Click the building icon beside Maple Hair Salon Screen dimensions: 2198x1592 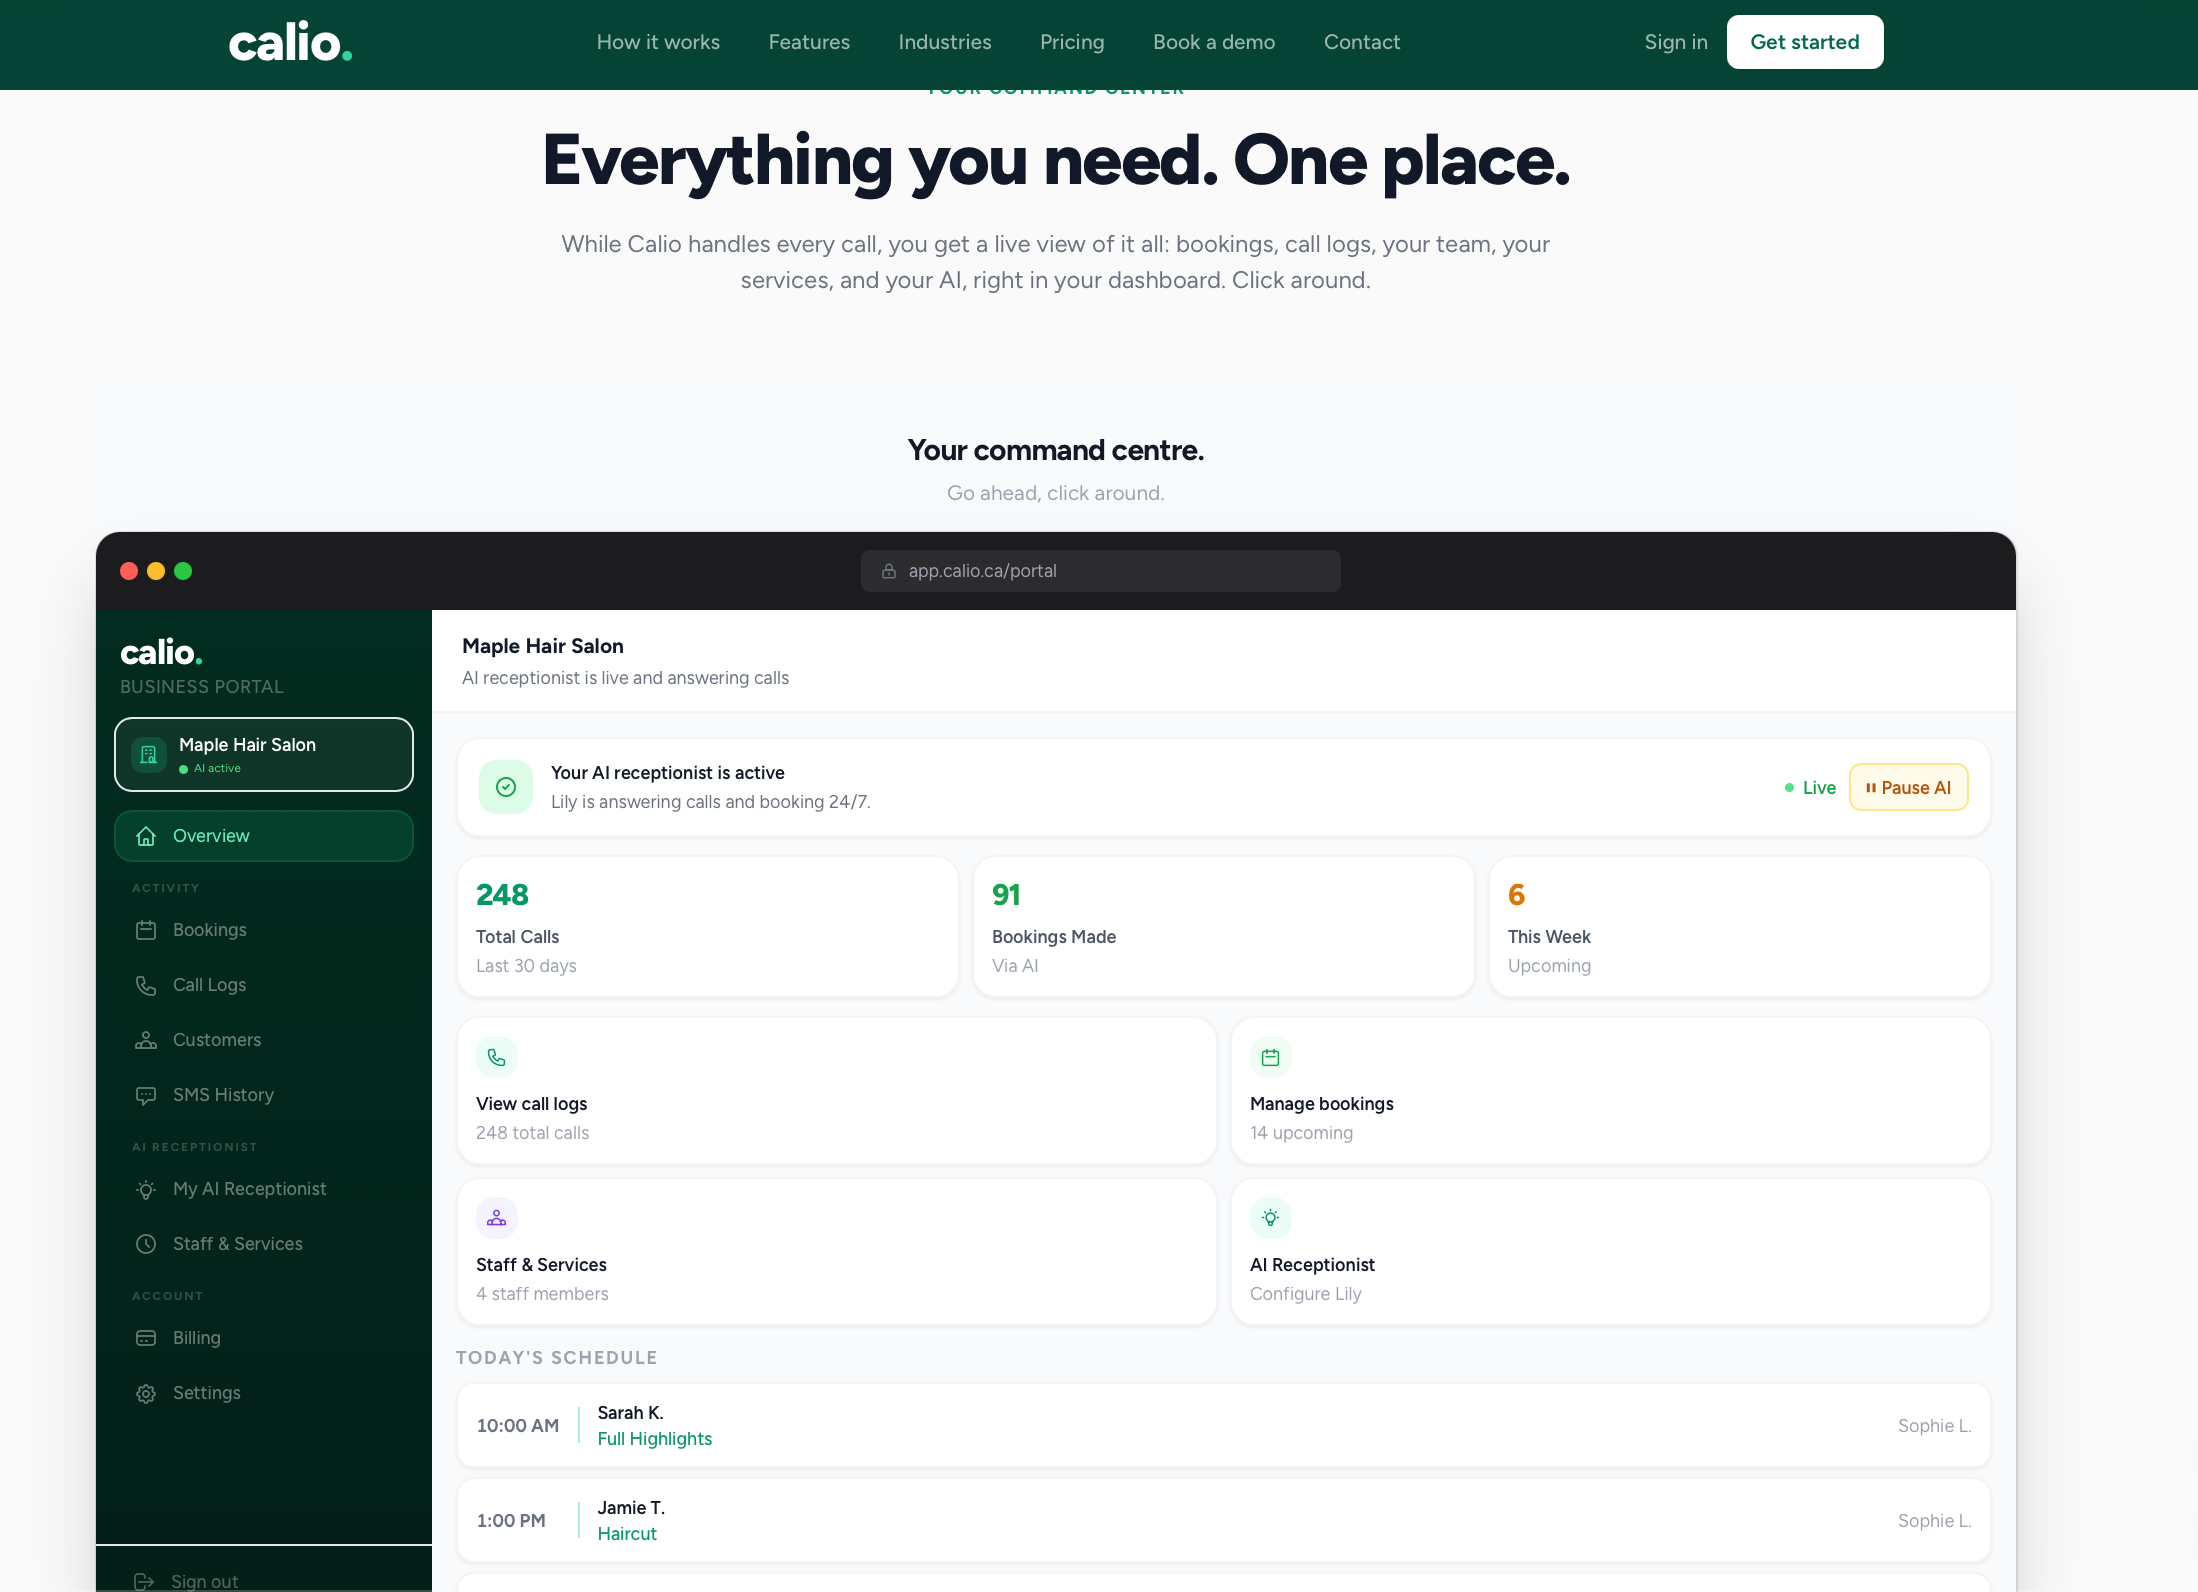pos(149,755)
